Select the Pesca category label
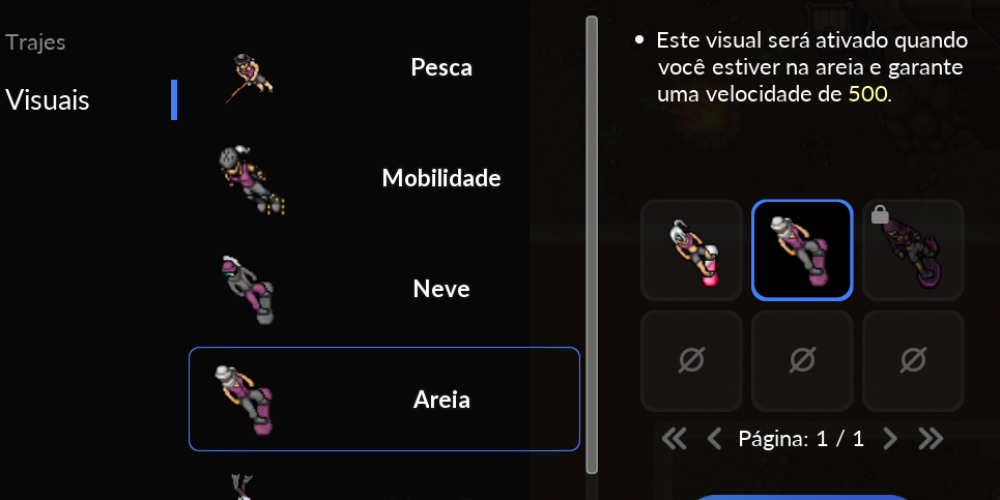The width and height of the screenshot is (1000, 500). [x=441, y=67]
